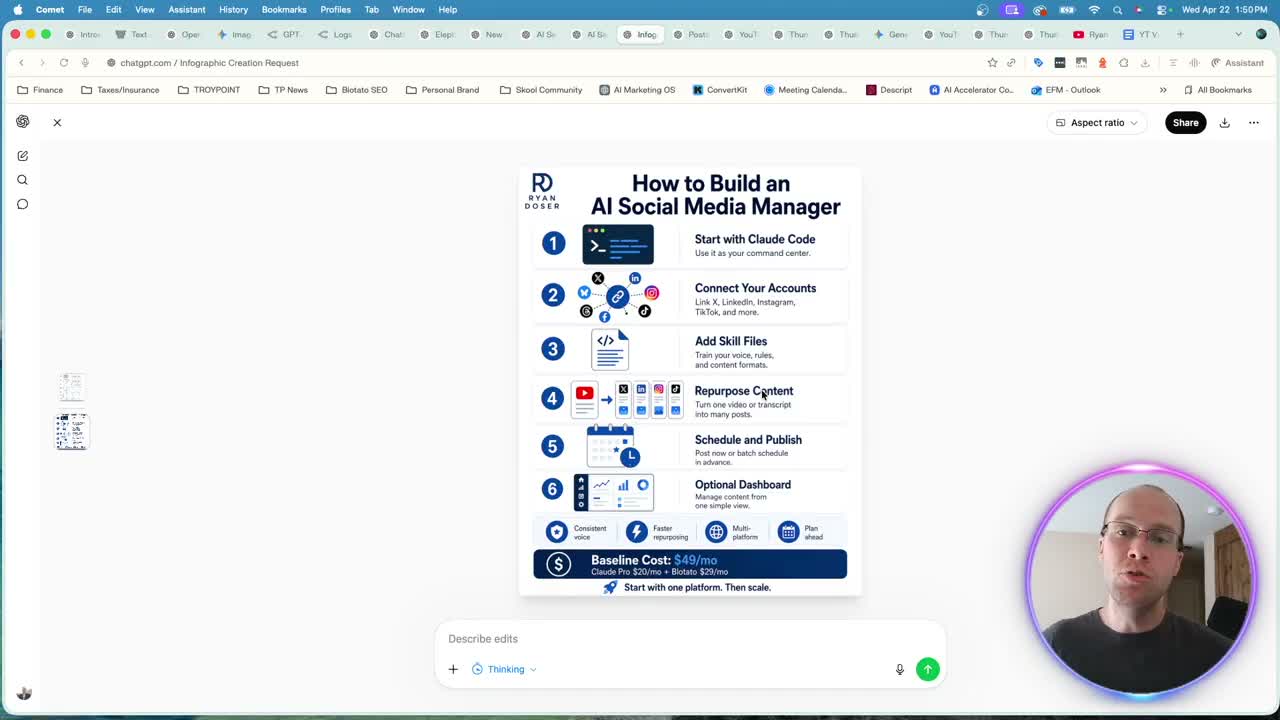Click the Share button
1280x720 pixels.
pyautogui.click(x=1185, y=123)
